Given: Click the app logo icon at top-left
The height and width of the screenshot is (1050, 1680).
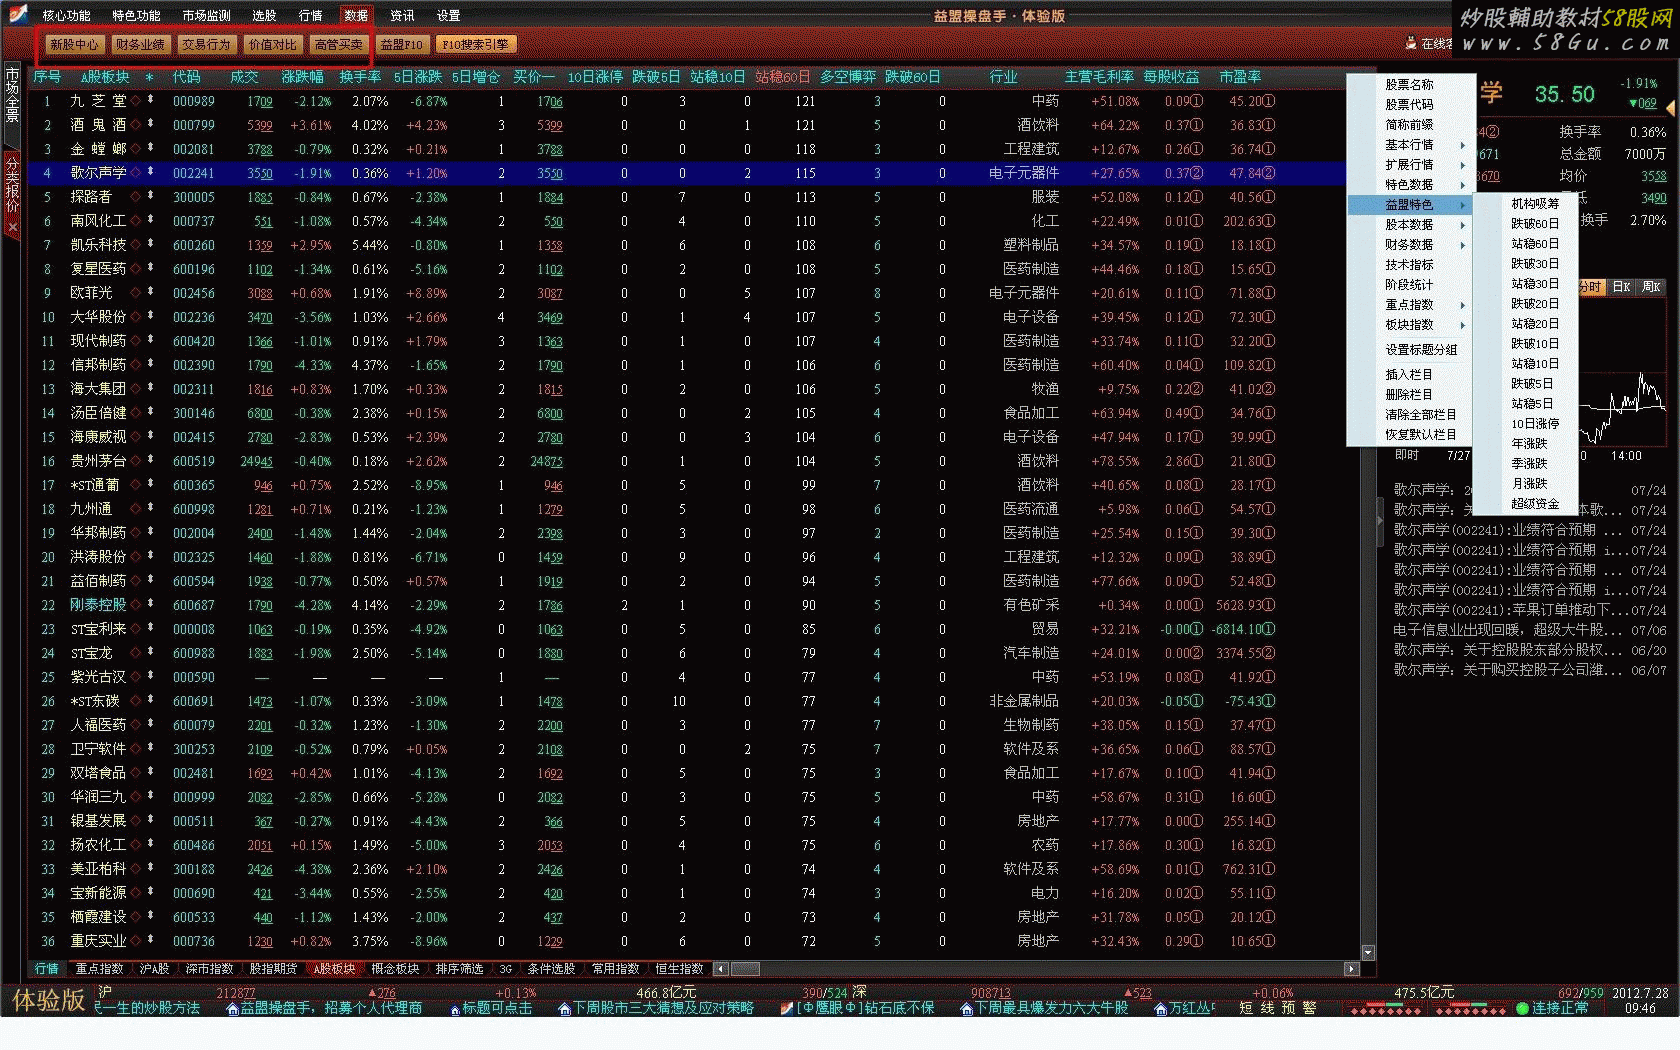Looking at the screenshot, I should pyautogui.click(x=17, y=14).
